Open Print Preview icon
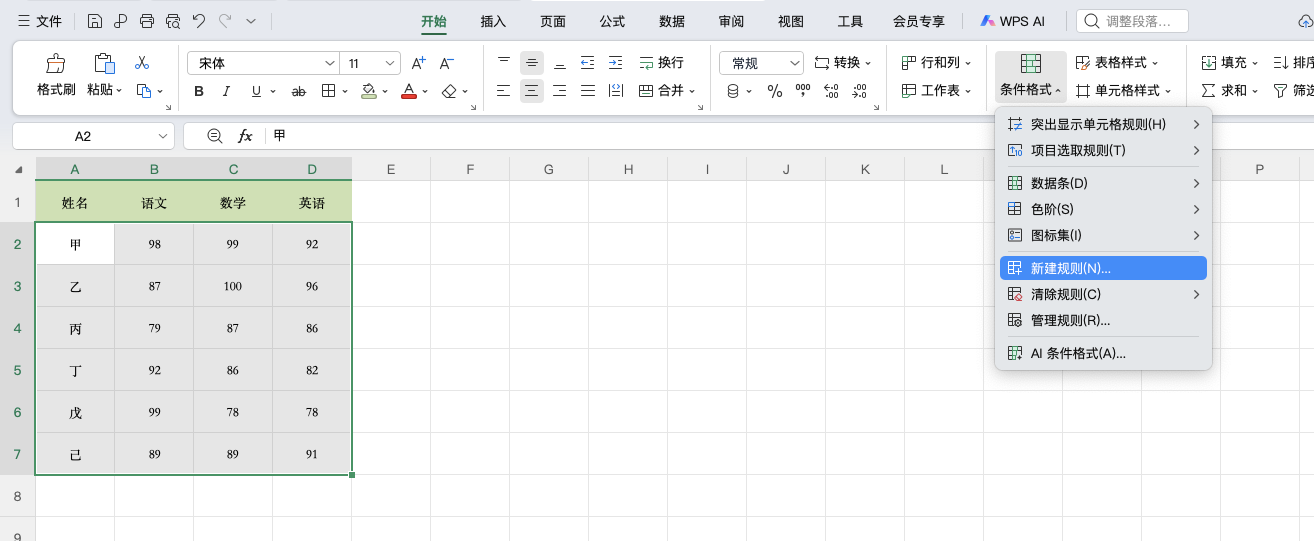 (x=172, y=21)
